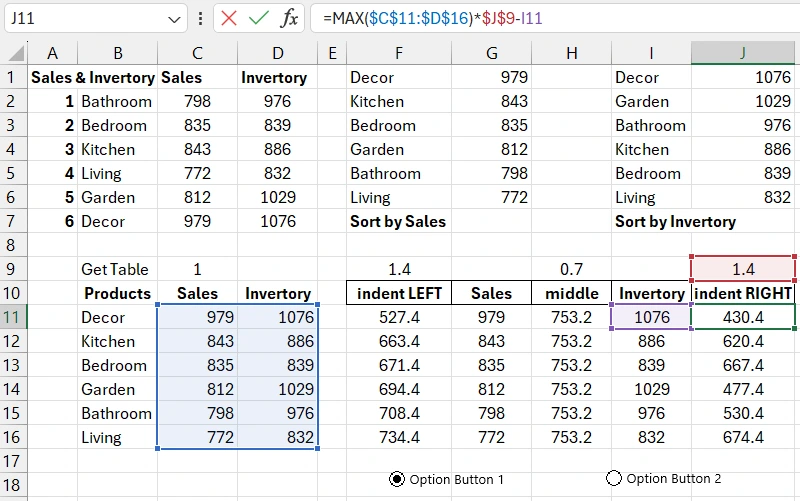This screenshot has height=501, width=800.
Task: Click the formula bar options dots
Action: 201,18
